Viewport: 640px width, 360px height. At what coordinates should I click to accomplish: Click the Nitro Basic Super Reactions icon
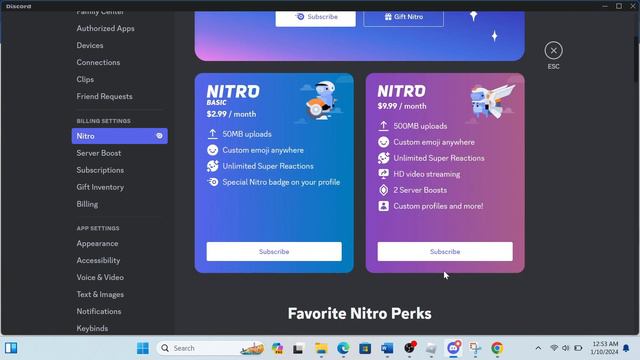tap(212, 166)
